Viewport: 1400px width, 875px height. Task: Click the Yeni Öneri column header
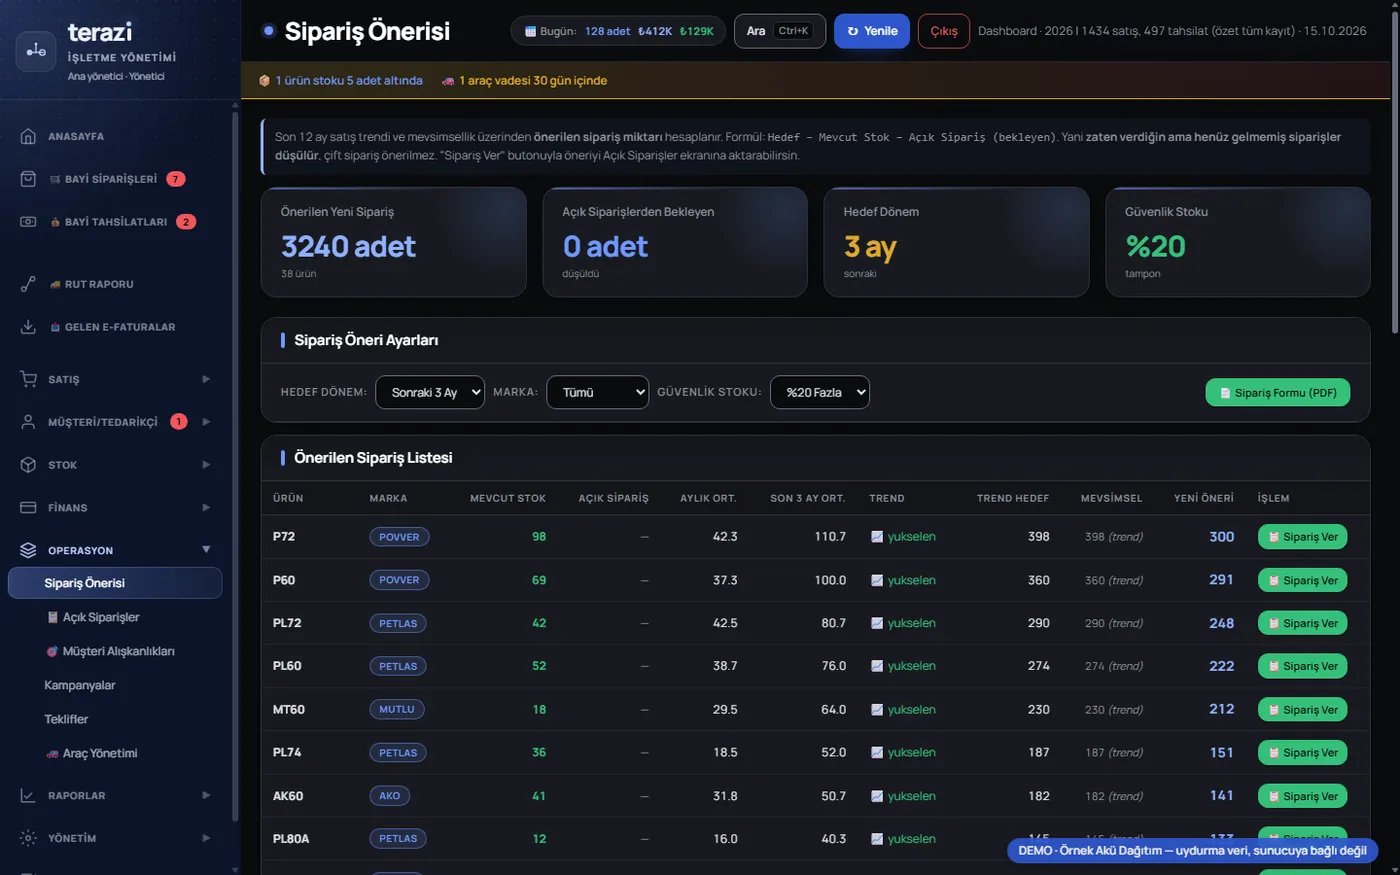click(1204, 498)
